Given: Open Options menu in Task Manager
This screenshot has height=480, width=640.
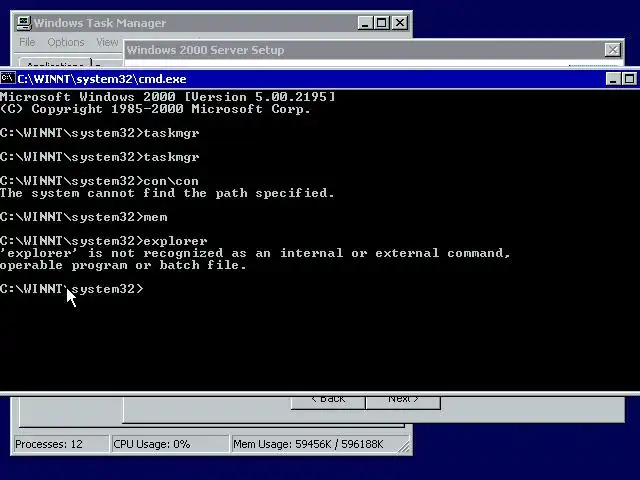Looking at the screenshot, I should [x=66, y=42].
